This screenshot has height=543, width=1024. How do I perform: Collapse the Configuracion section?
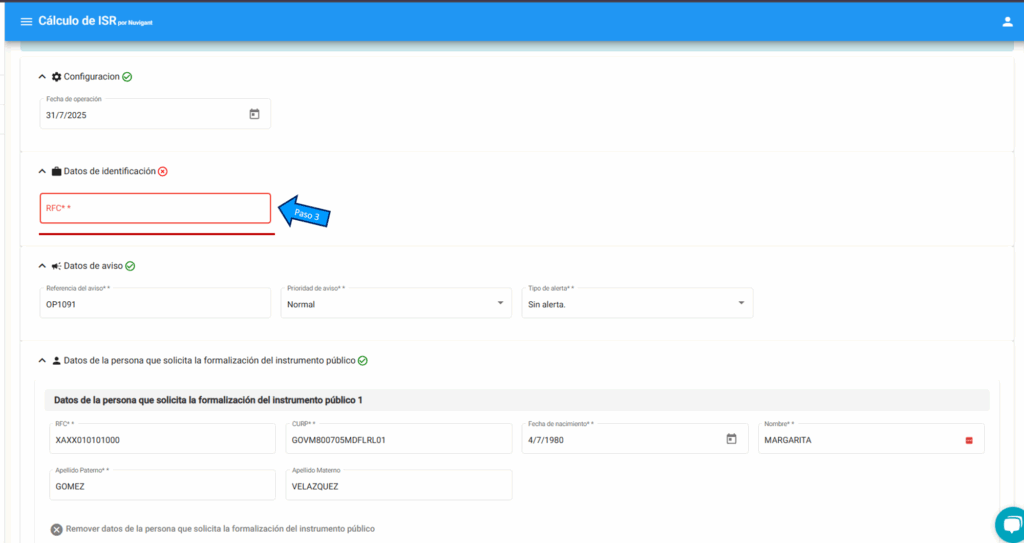coord(42,77)
